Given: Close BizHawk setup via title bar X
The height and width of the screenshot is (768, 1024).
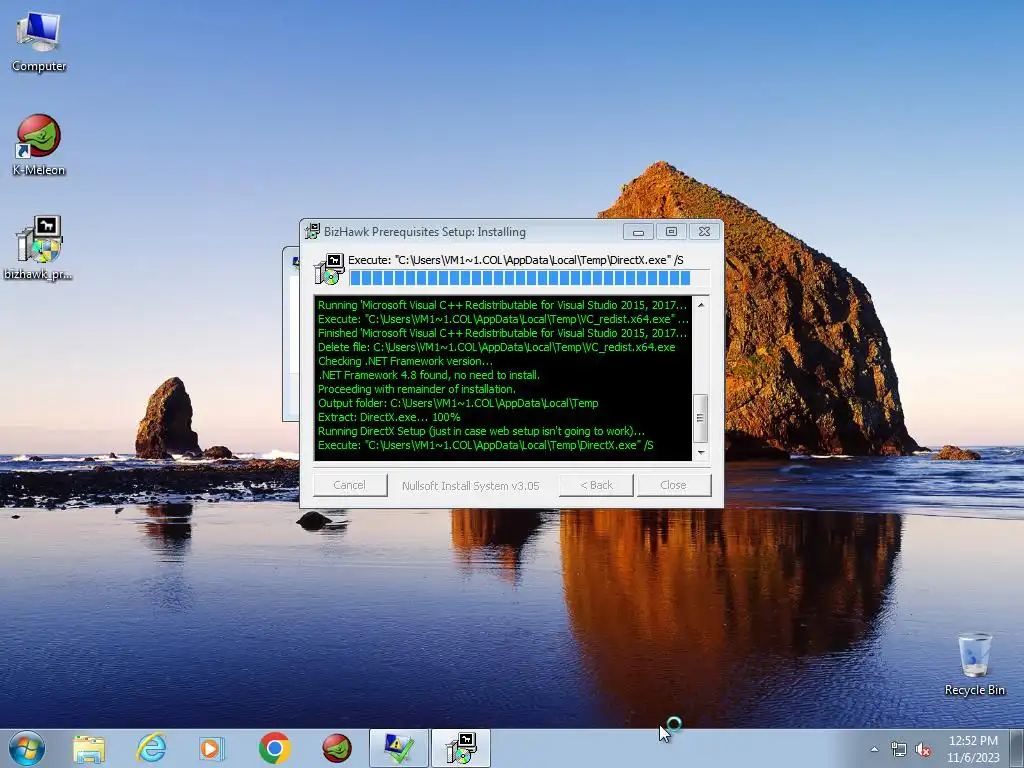Looking at the screenshot, I should (x=704, y=231).
